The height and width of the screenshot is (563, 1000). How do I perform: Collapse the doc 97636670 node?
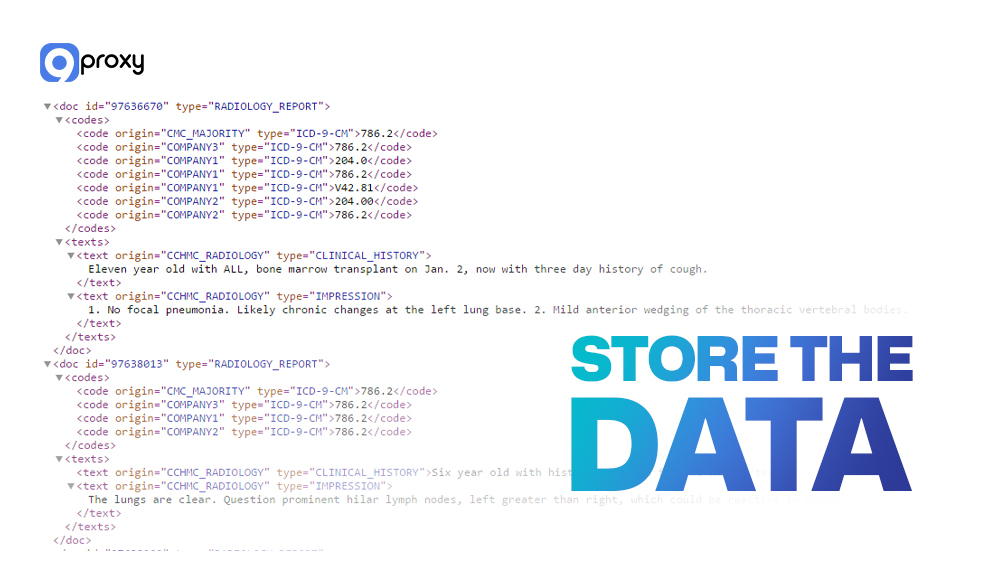(x=47, y=106)
